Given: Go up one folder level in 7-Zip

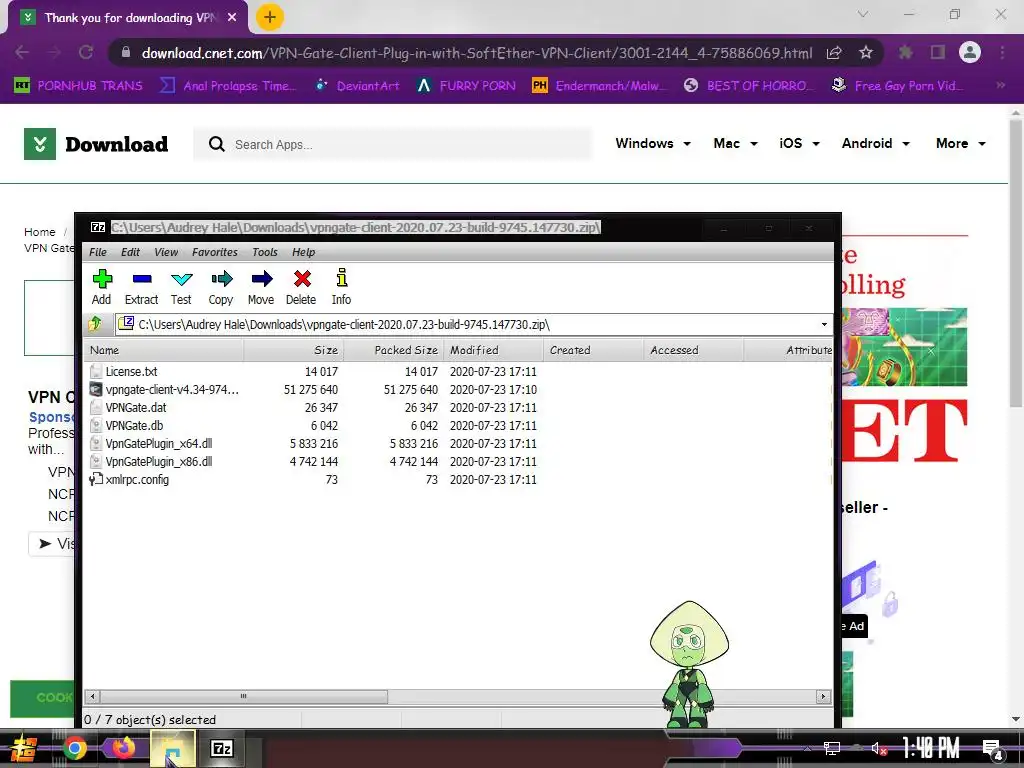Looking at the screenshot, I should (x=95, y=324).
